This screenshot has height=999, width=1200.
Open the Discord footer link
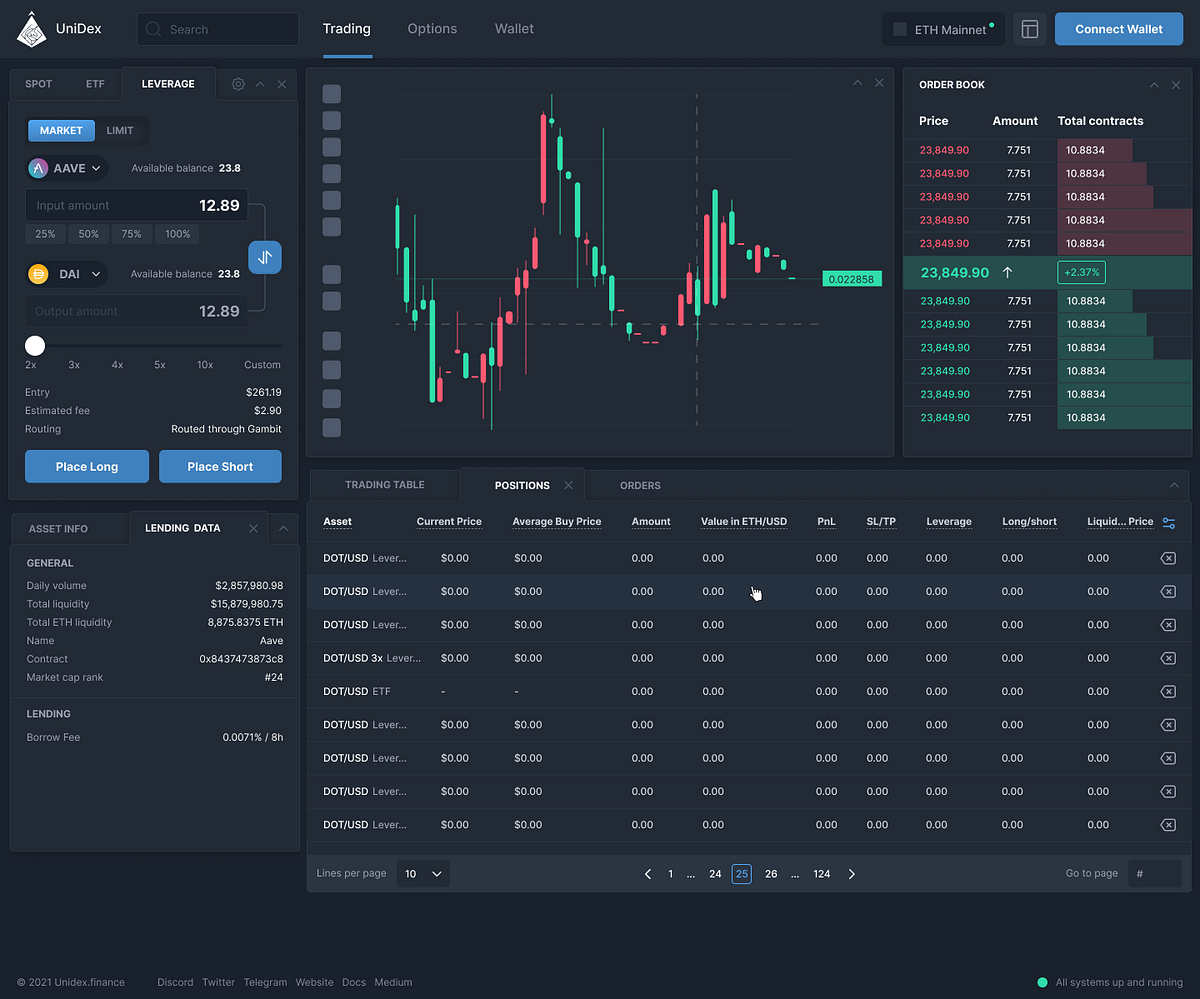(175, 982)
